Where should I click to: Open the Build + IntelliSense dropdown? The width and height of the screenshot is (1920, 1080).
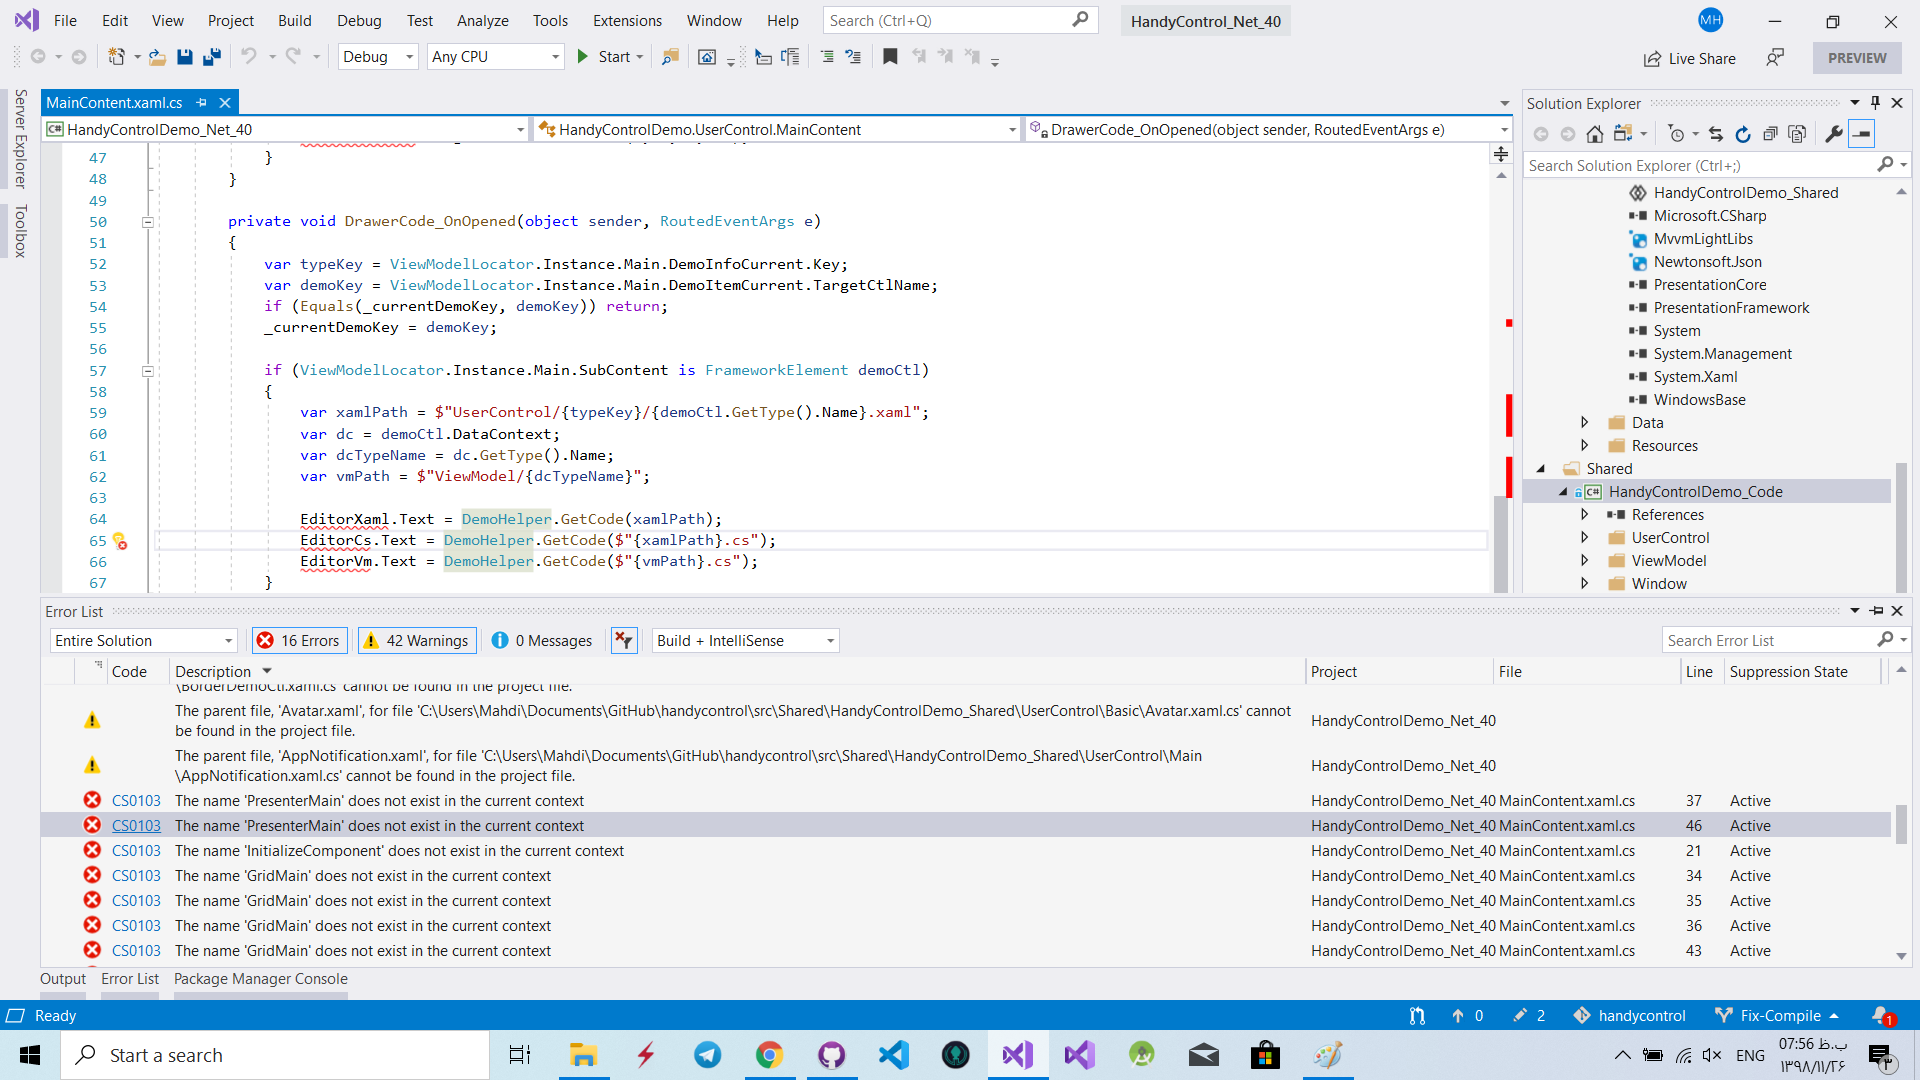point(745,641)
